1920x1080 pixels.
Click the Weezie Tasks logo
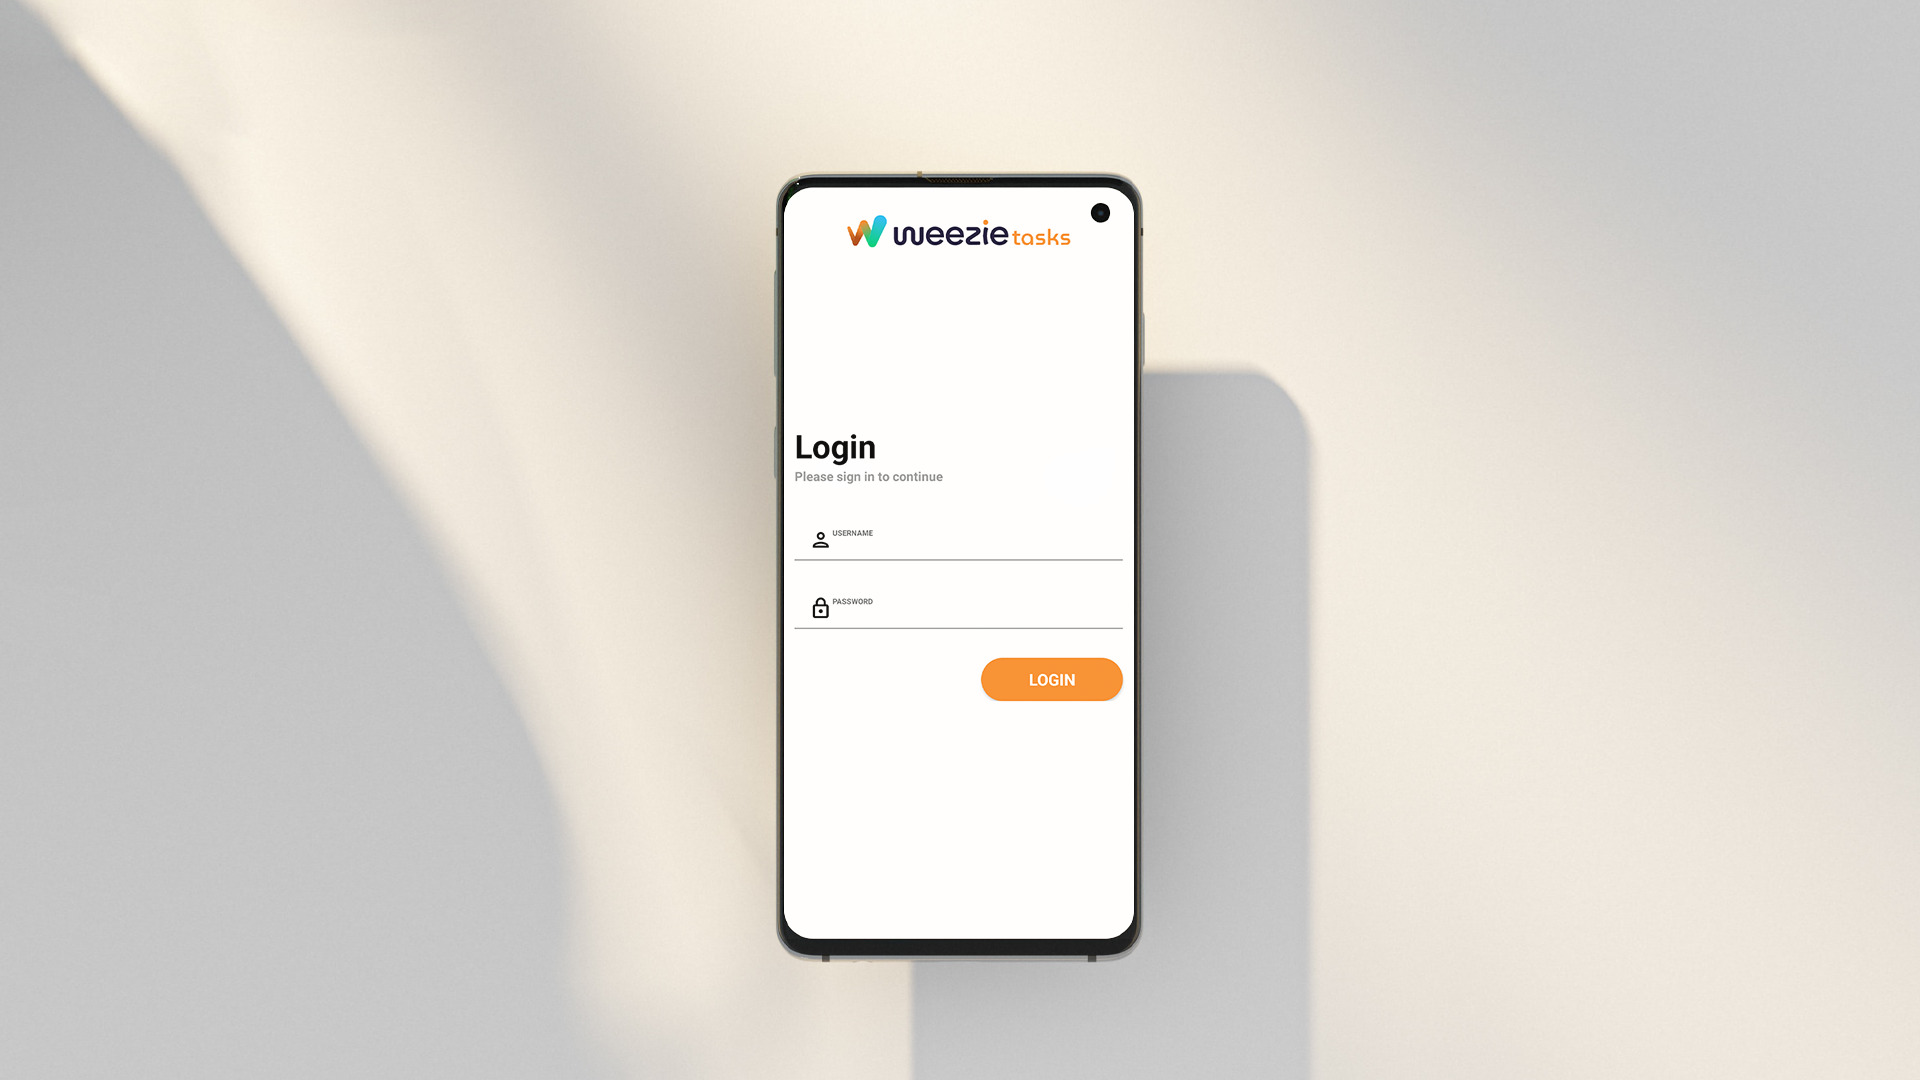click(959, 233)
